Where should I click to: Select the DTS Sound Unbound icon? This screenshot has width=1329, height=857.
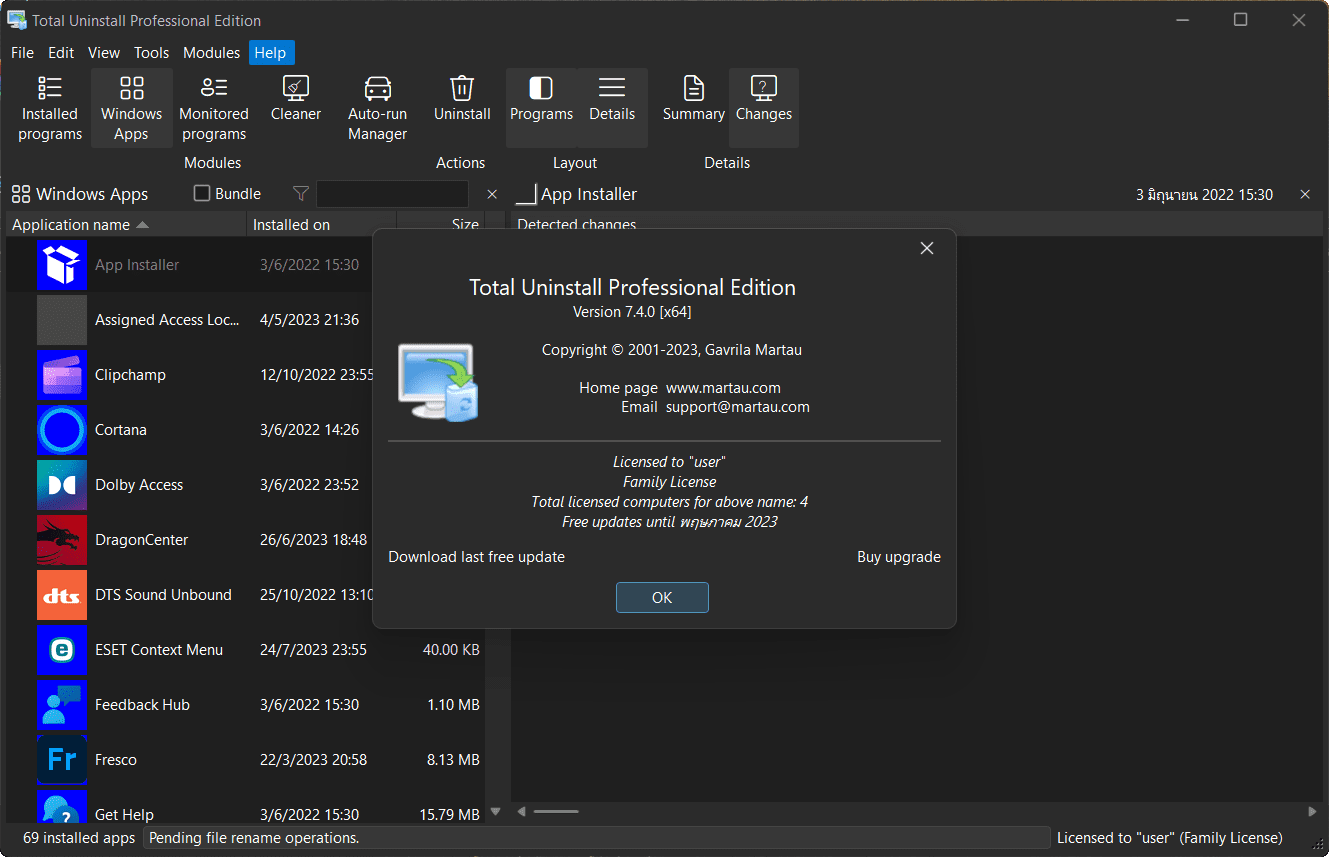coord(62,595)
